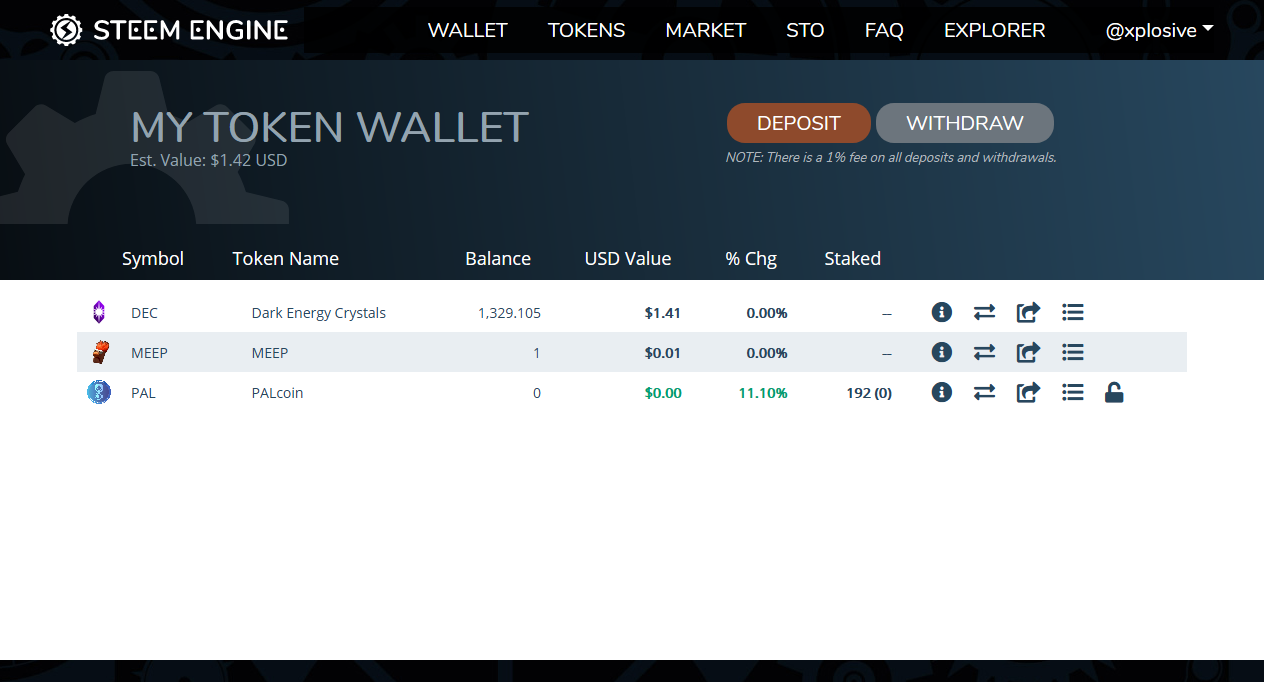Click the PALcoin token name
This screenshot has width=1264, height=682.
coord(278,392)
